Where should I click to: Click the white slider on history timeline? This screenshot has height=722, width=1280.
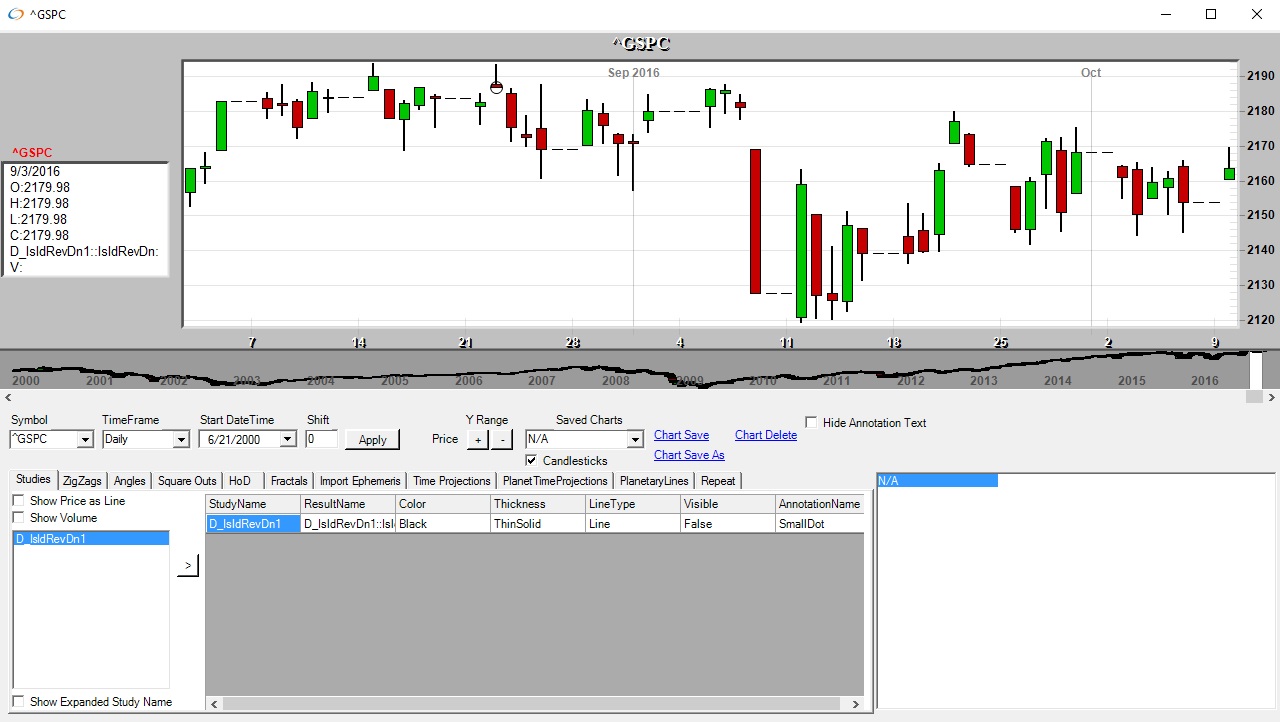click(1256, 369)
